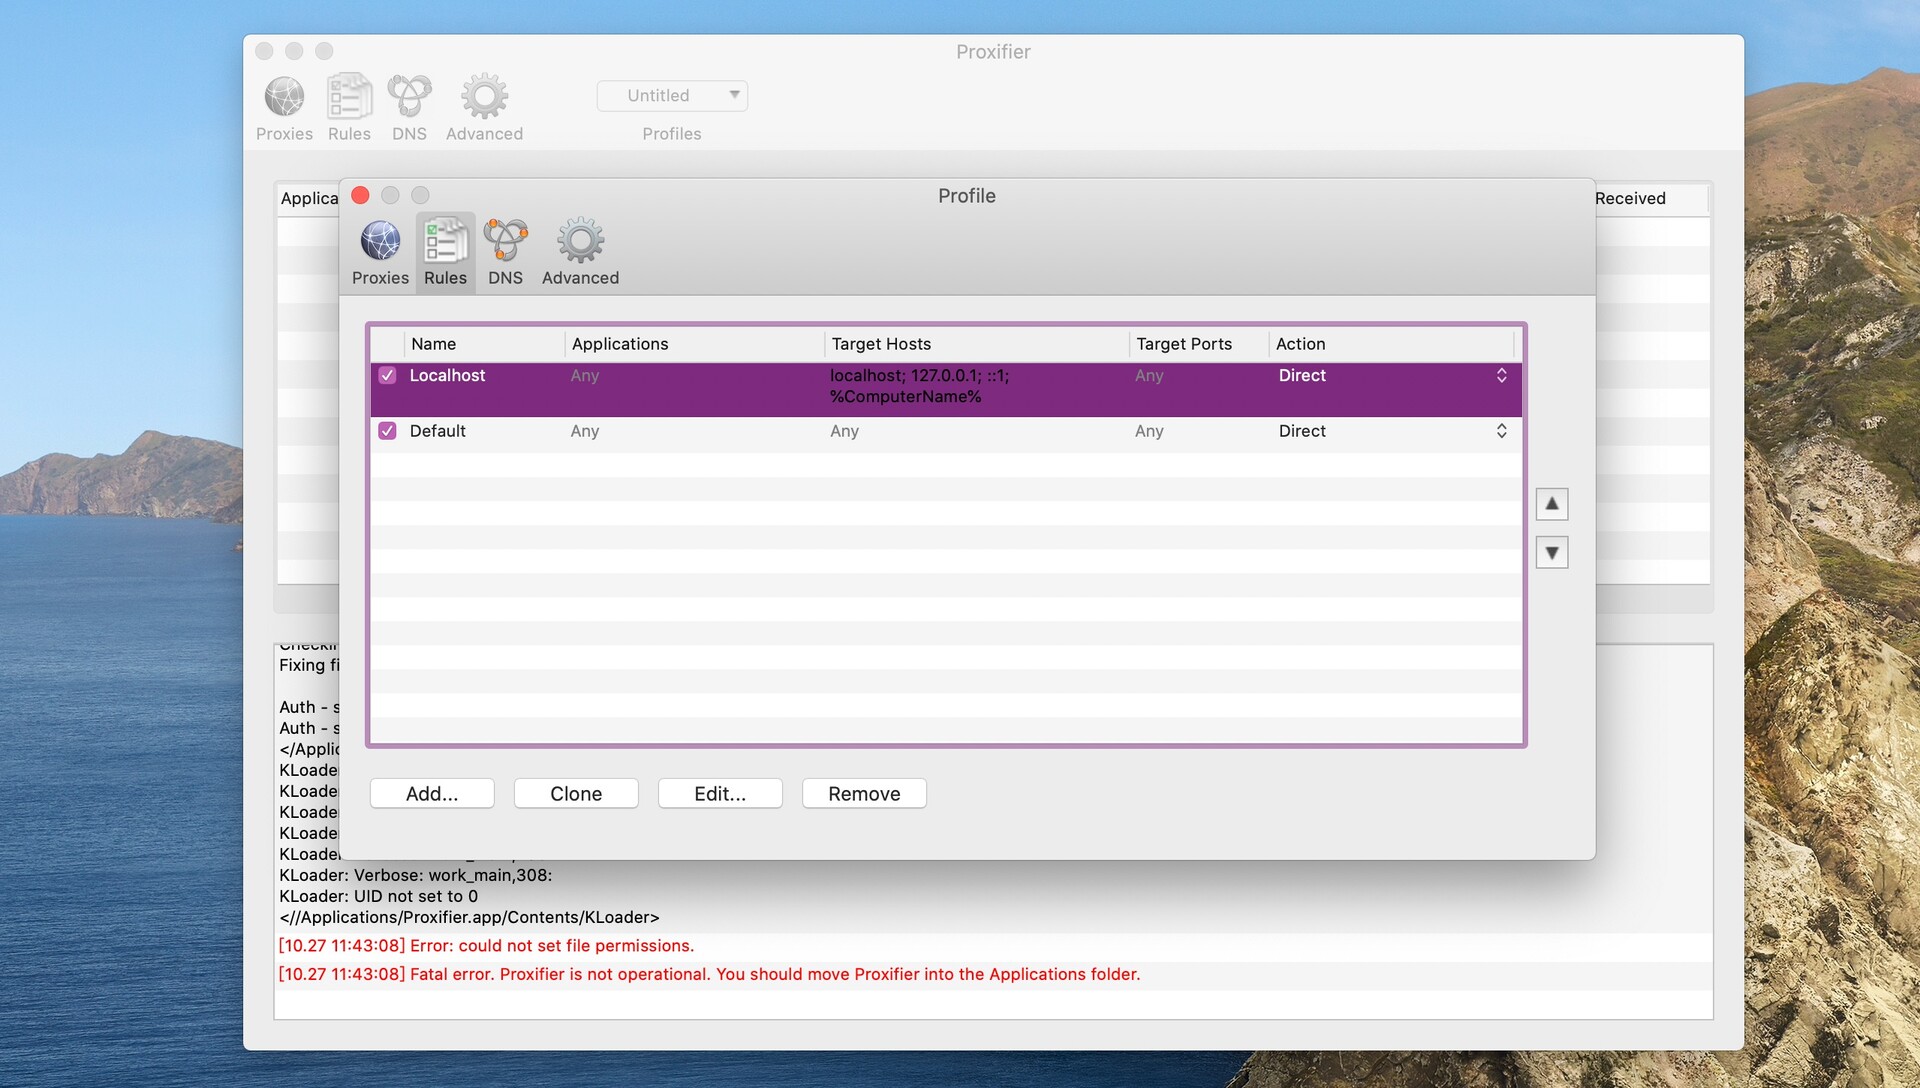Click the Applications column header
Viewport: 1920px width, 1088px height.
(694, 344)
